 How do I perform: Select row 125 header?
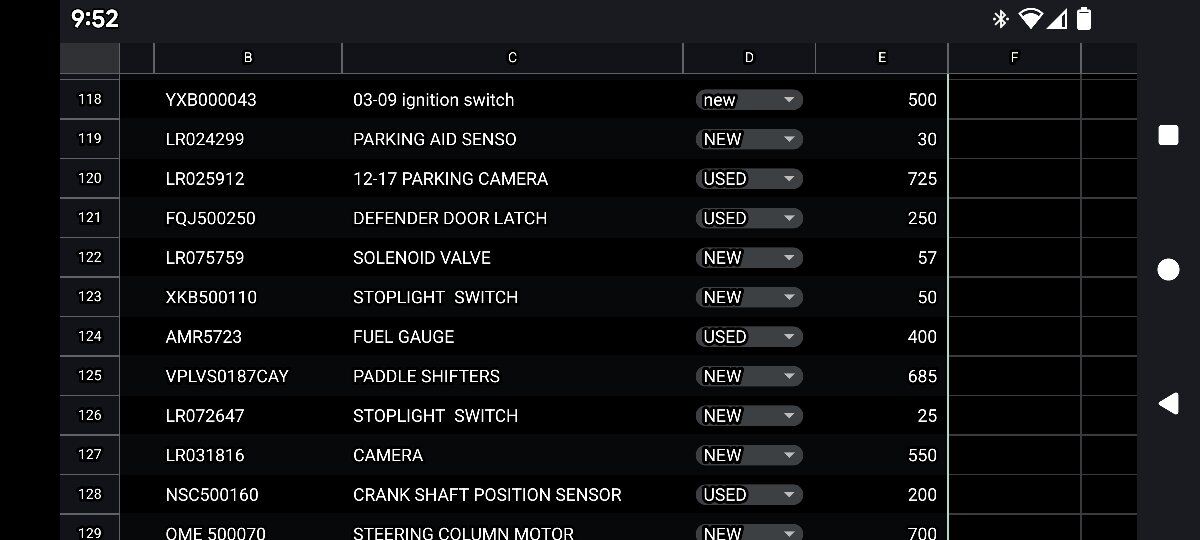click(90, 376)
